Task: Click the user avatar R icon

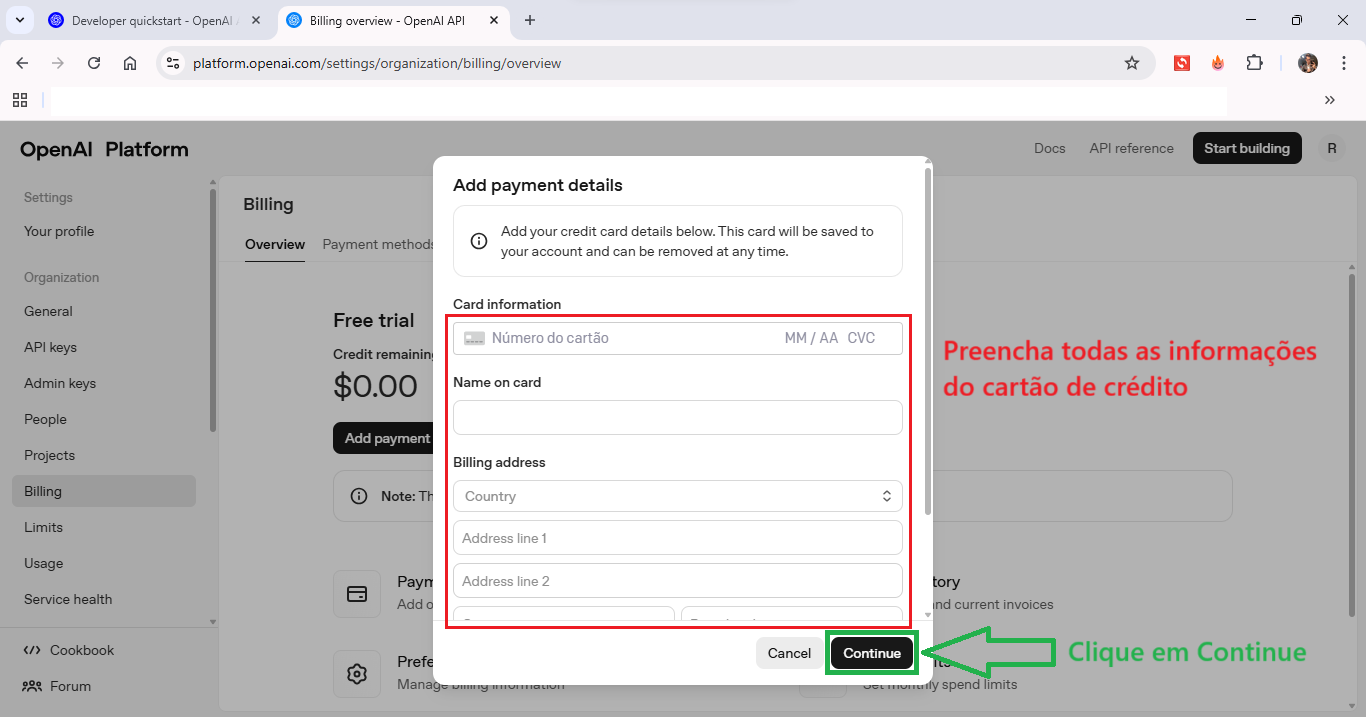Action: (x=1331, y=148)
